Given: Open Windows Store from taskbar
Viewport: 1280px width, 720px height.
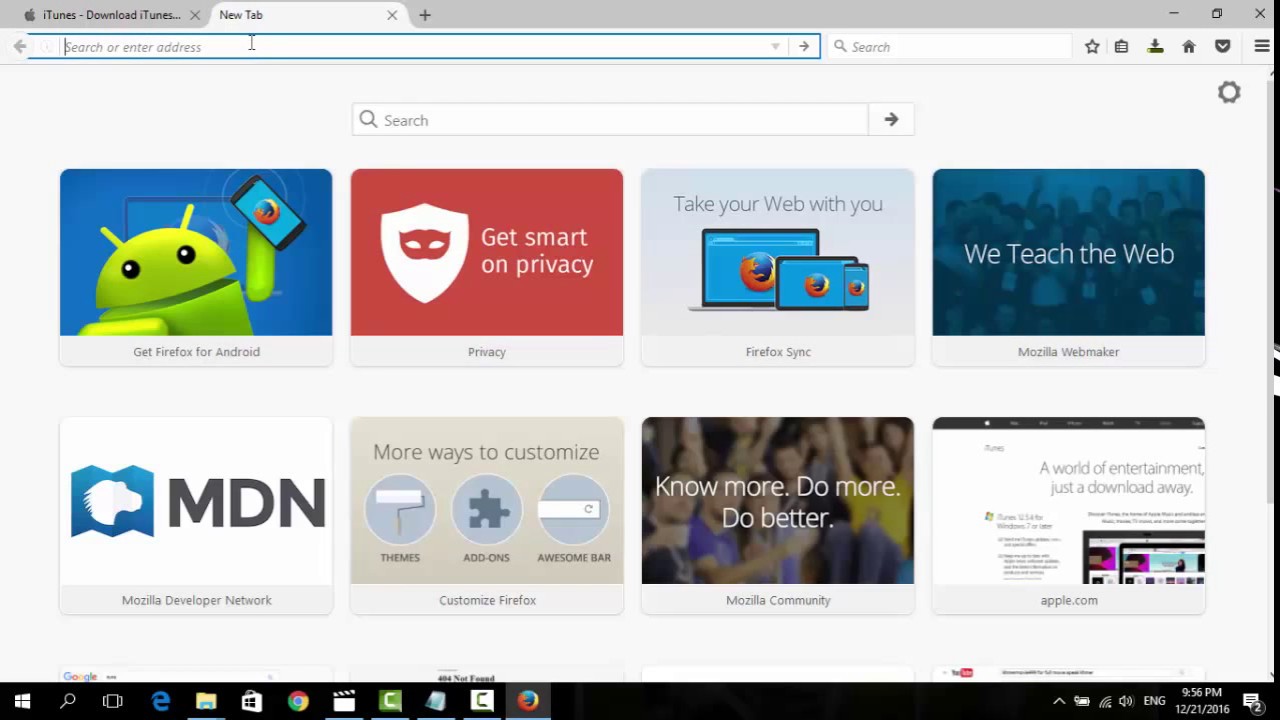Looking at the screenshot, I should point(252,701).
